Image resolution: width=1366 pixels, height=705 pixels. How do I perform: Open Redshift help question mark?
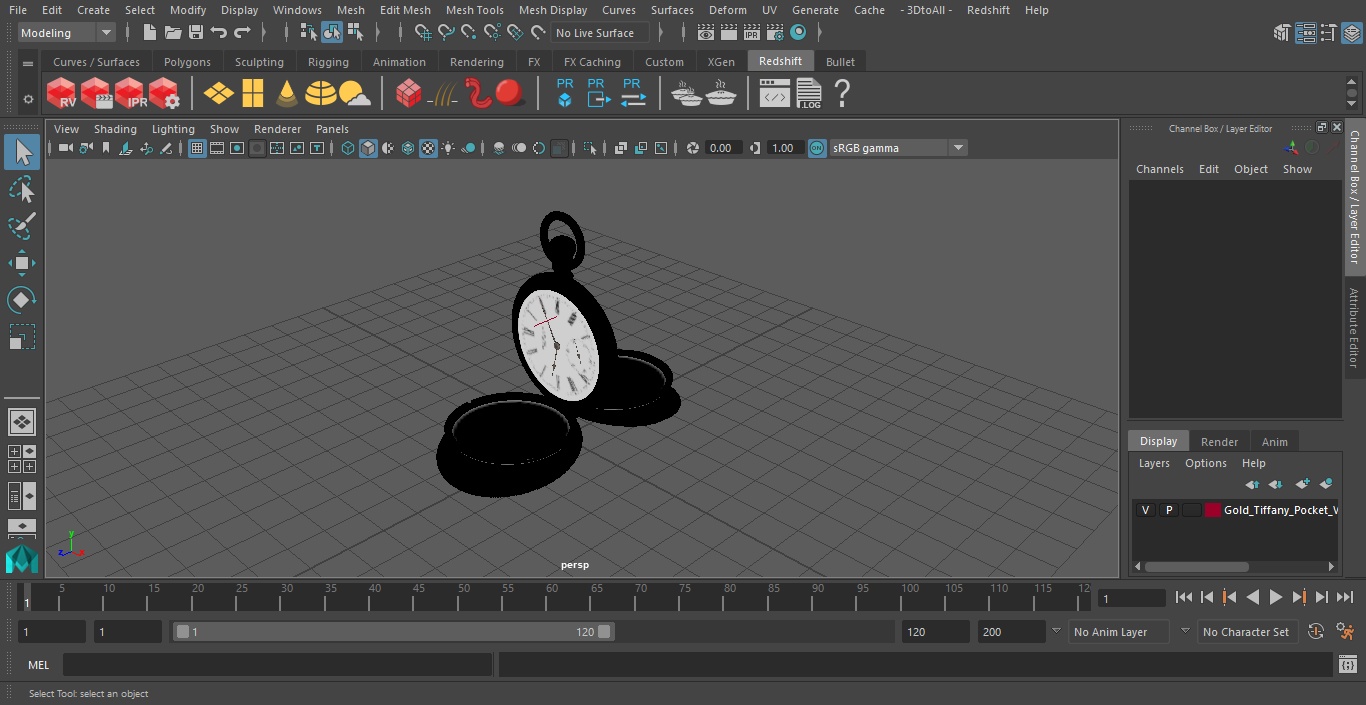[842, 94]
